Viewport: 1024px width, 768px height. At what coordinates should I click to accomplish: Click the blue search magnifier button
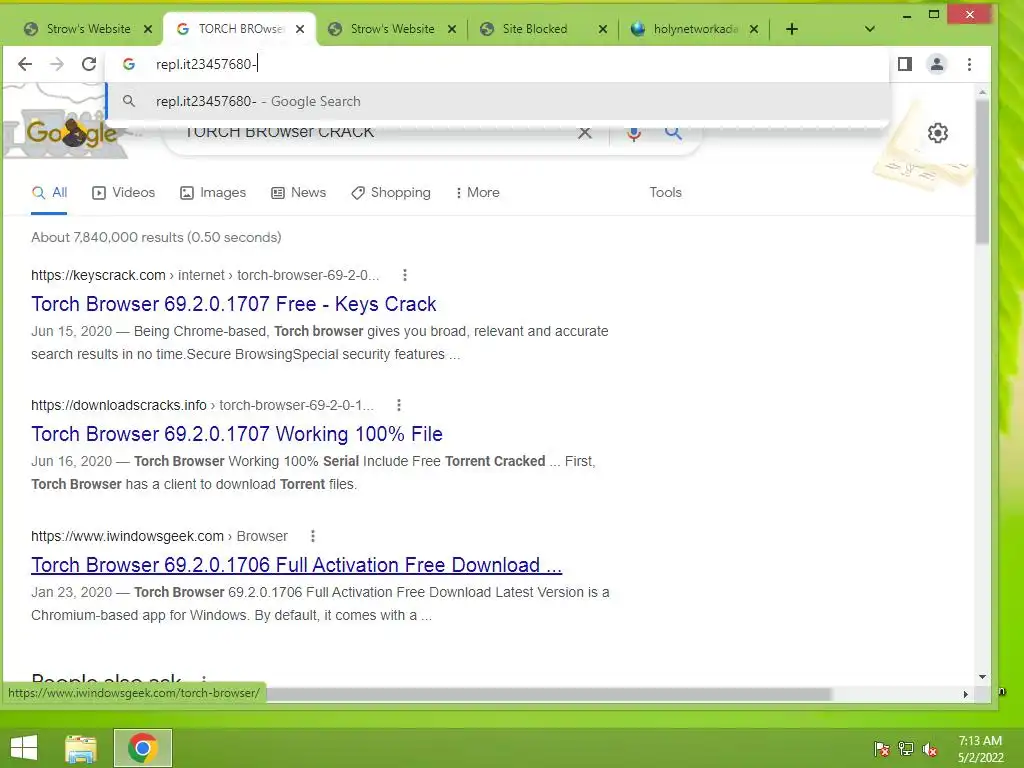coord(673,133)
